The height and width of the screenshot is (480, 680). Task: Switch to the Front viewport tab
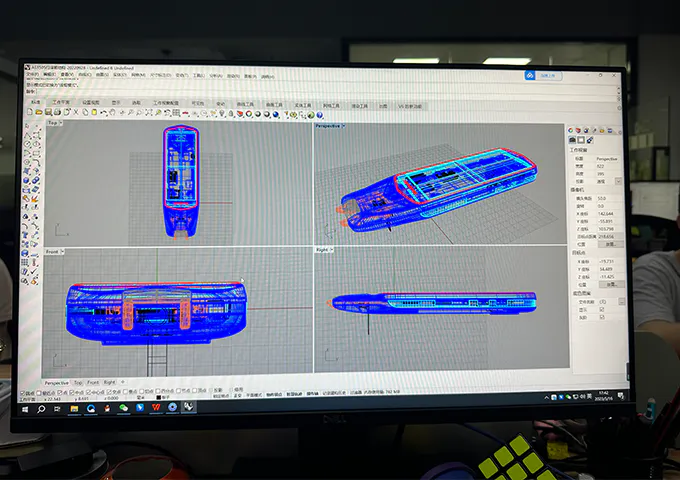pyautogui.click(x=92, y=382)
